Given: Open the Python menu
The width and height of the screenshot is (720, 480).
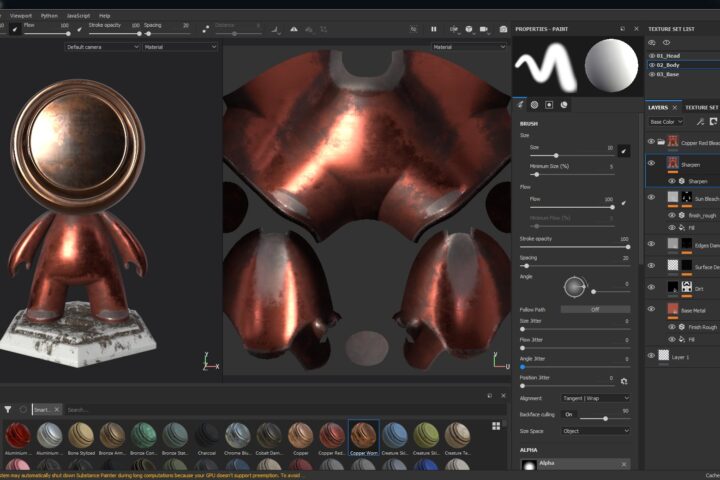Looking at the screenshot, I should pos(49,16).
